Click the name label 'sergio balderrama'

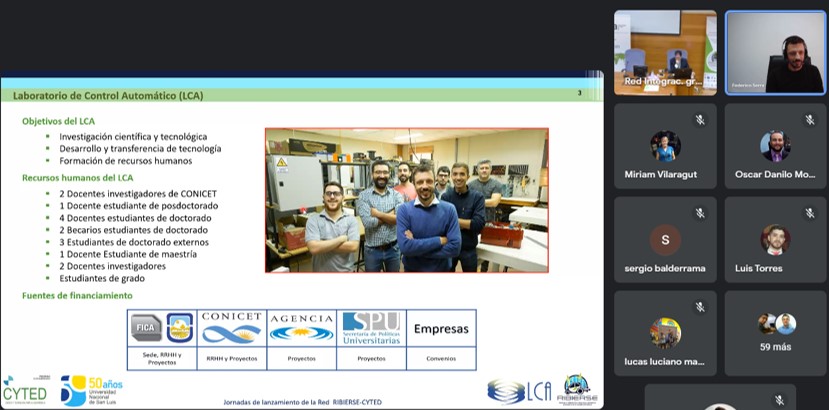(665, 268)
